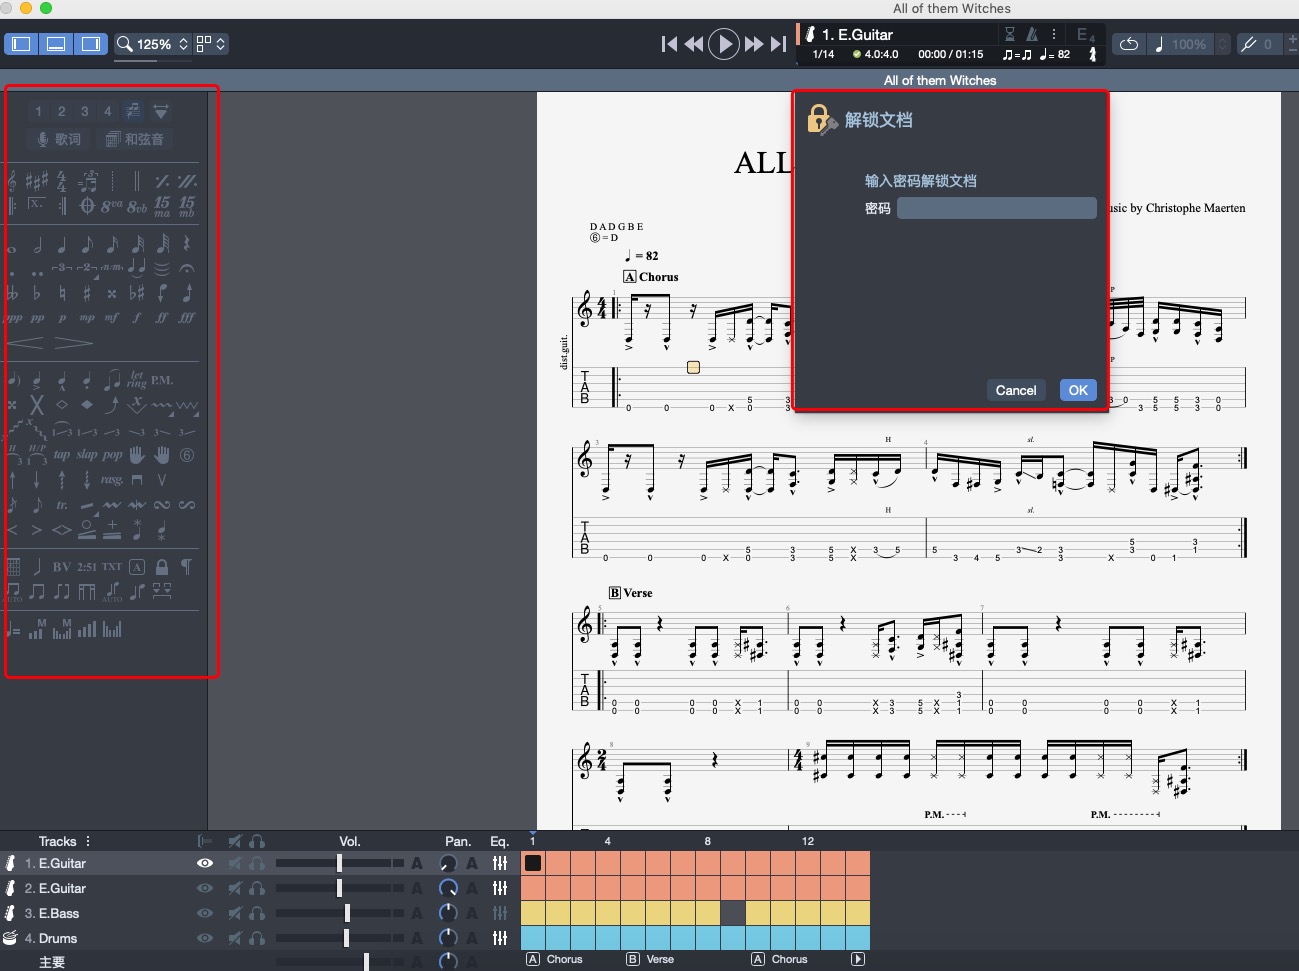Screen dimensions: 1299x971
Task: Click Cancel in the unlock dialog
Action: (x=1015, y=390)
